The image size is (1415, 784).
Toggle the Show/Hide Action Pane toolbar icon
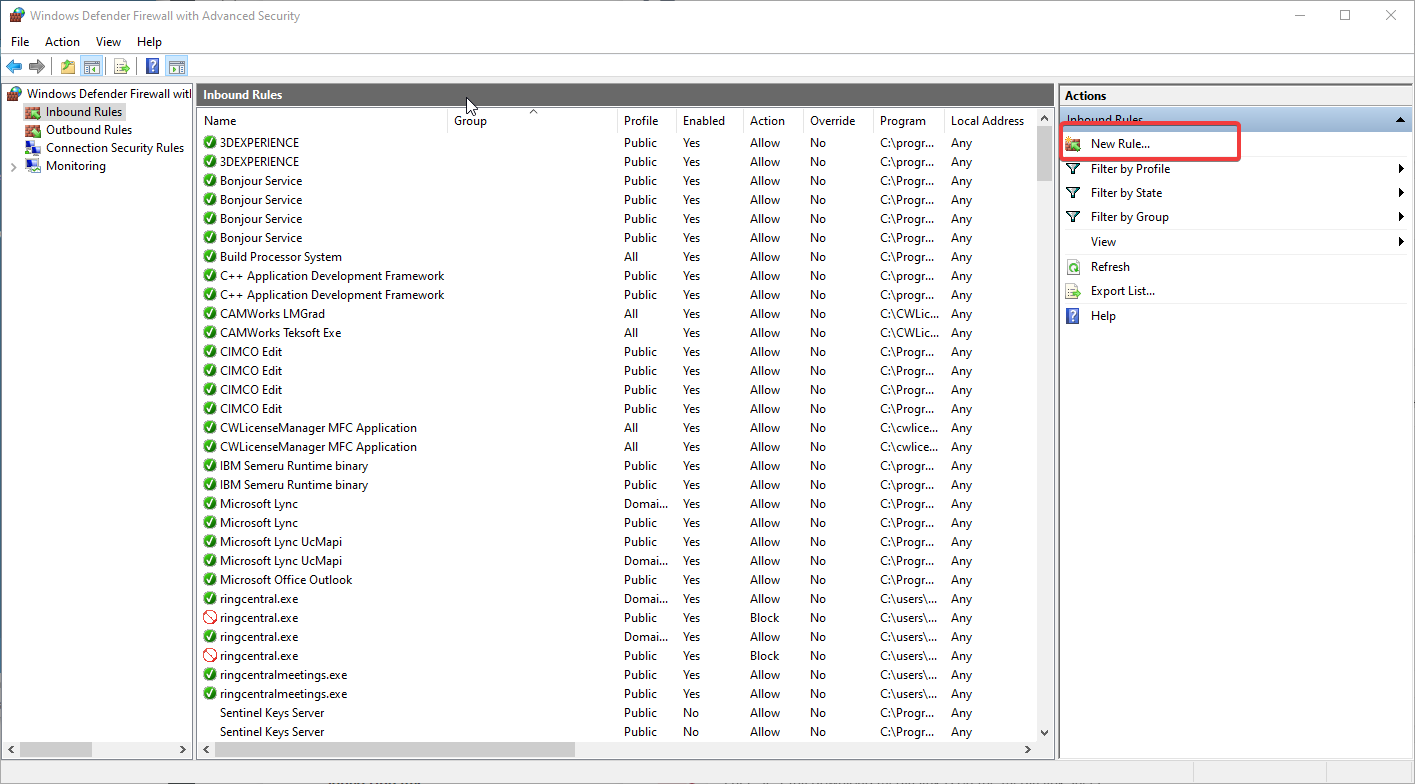coord(177,67)
